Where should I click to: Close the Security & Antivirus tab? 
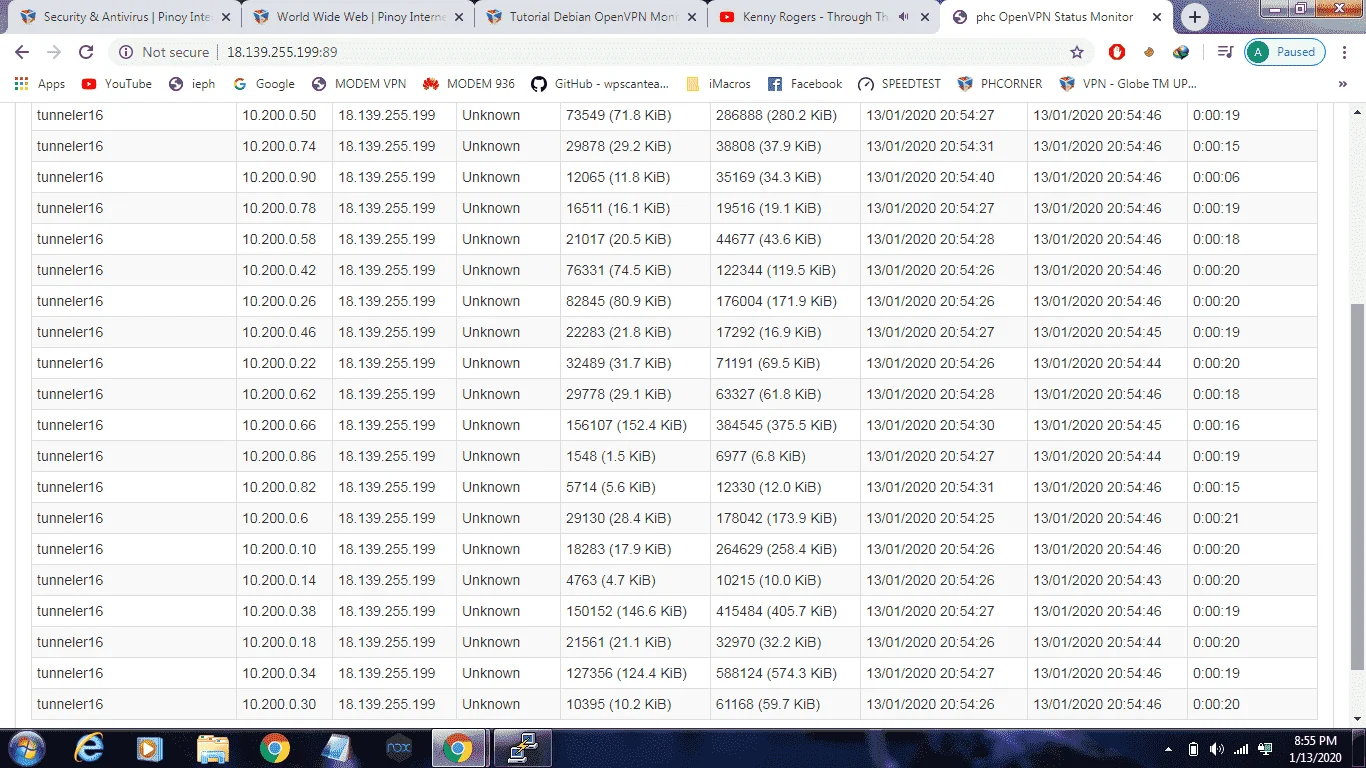coord(226,17)
